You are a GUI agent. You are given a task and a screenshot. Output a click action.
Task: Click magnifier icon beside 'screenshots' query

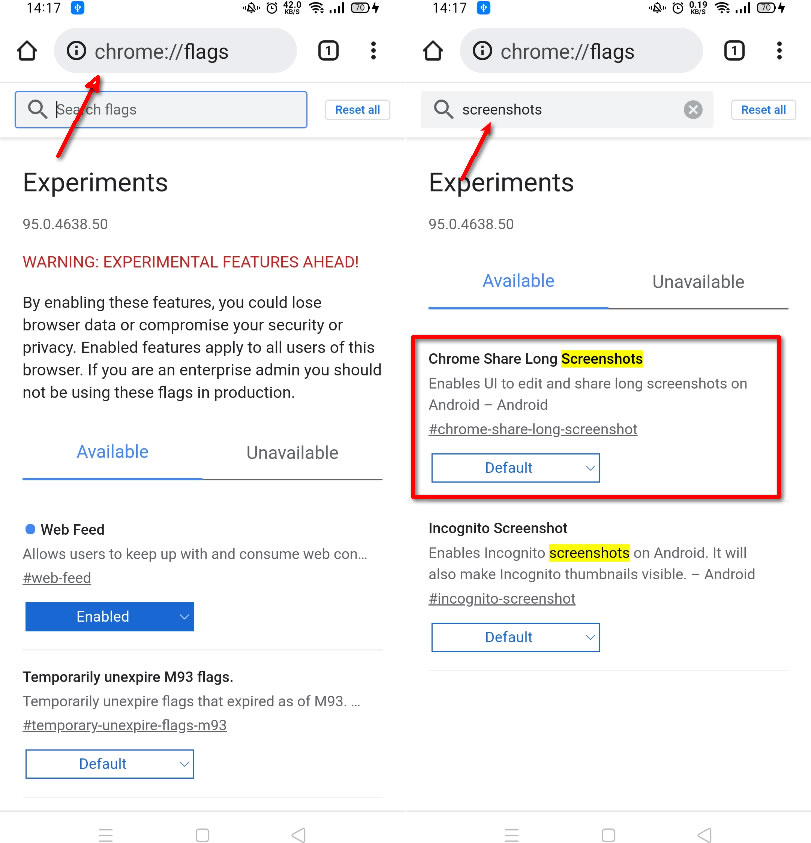[444, 109]
